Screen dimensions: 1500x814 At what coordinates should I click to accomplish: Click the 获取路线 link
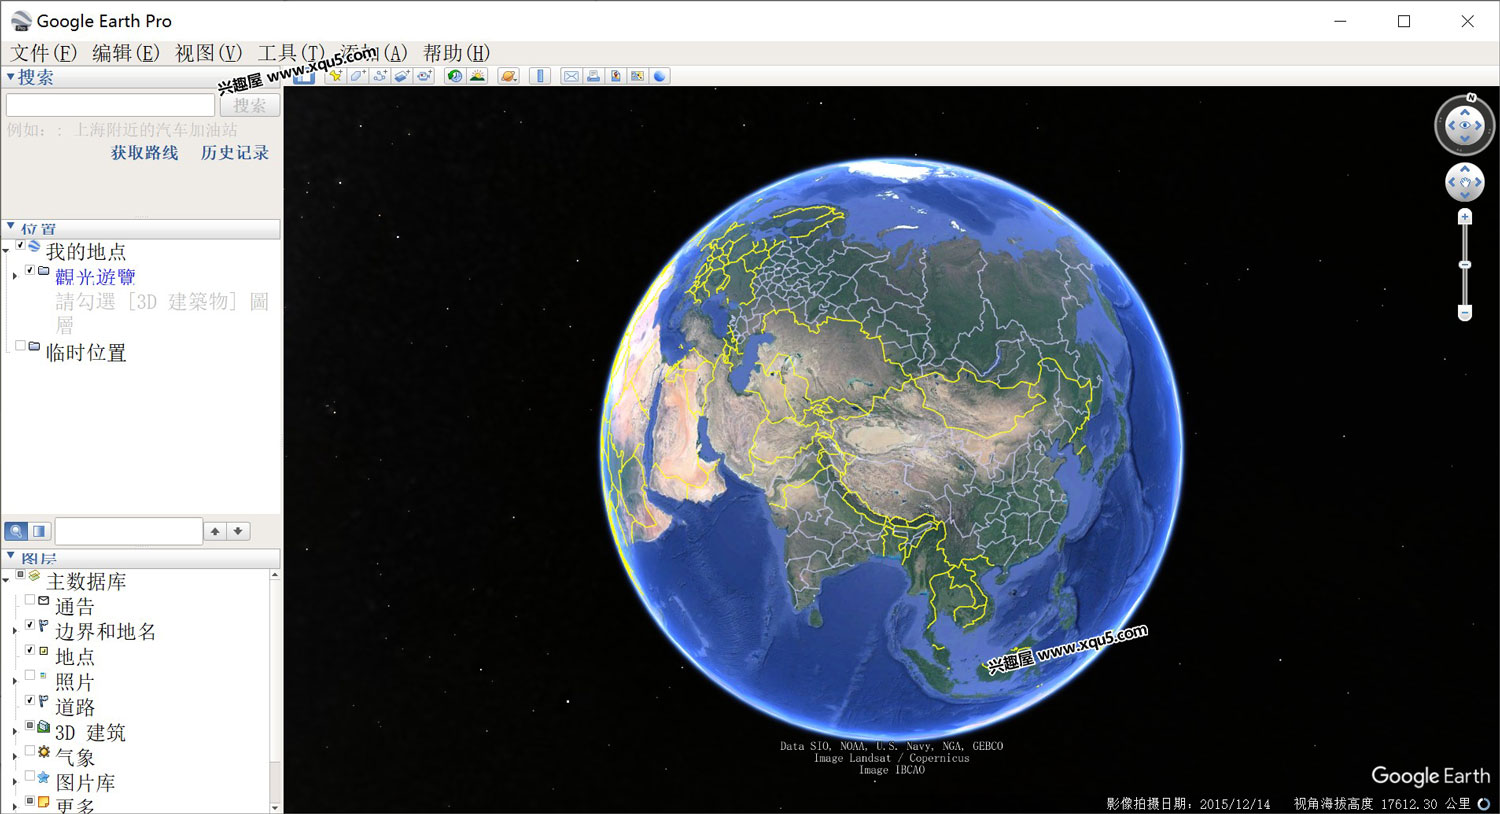coord(145,153)
